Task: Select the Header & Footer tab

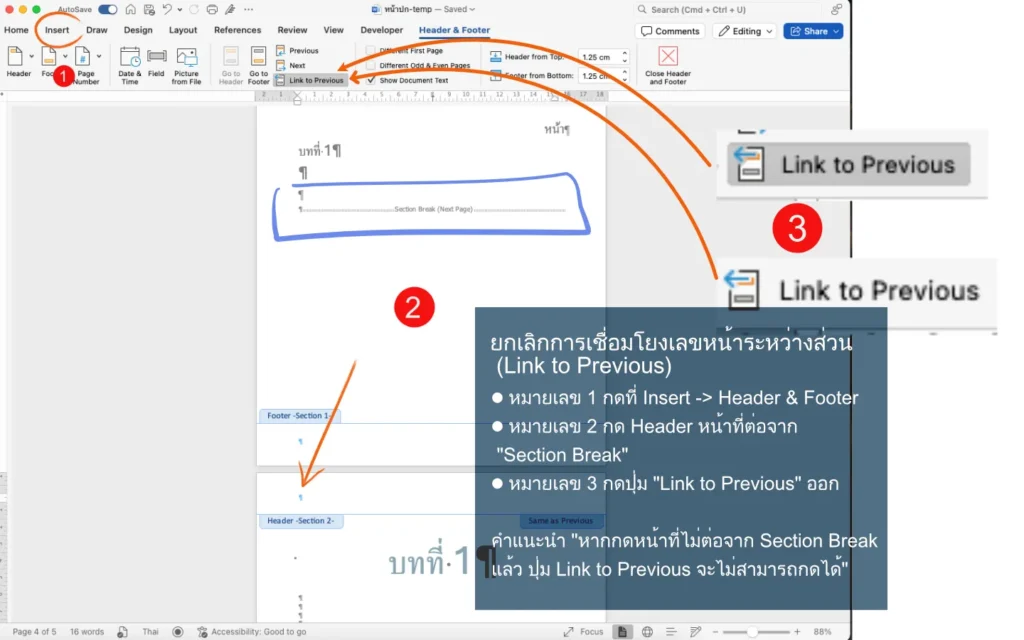Action: point(455,30)
